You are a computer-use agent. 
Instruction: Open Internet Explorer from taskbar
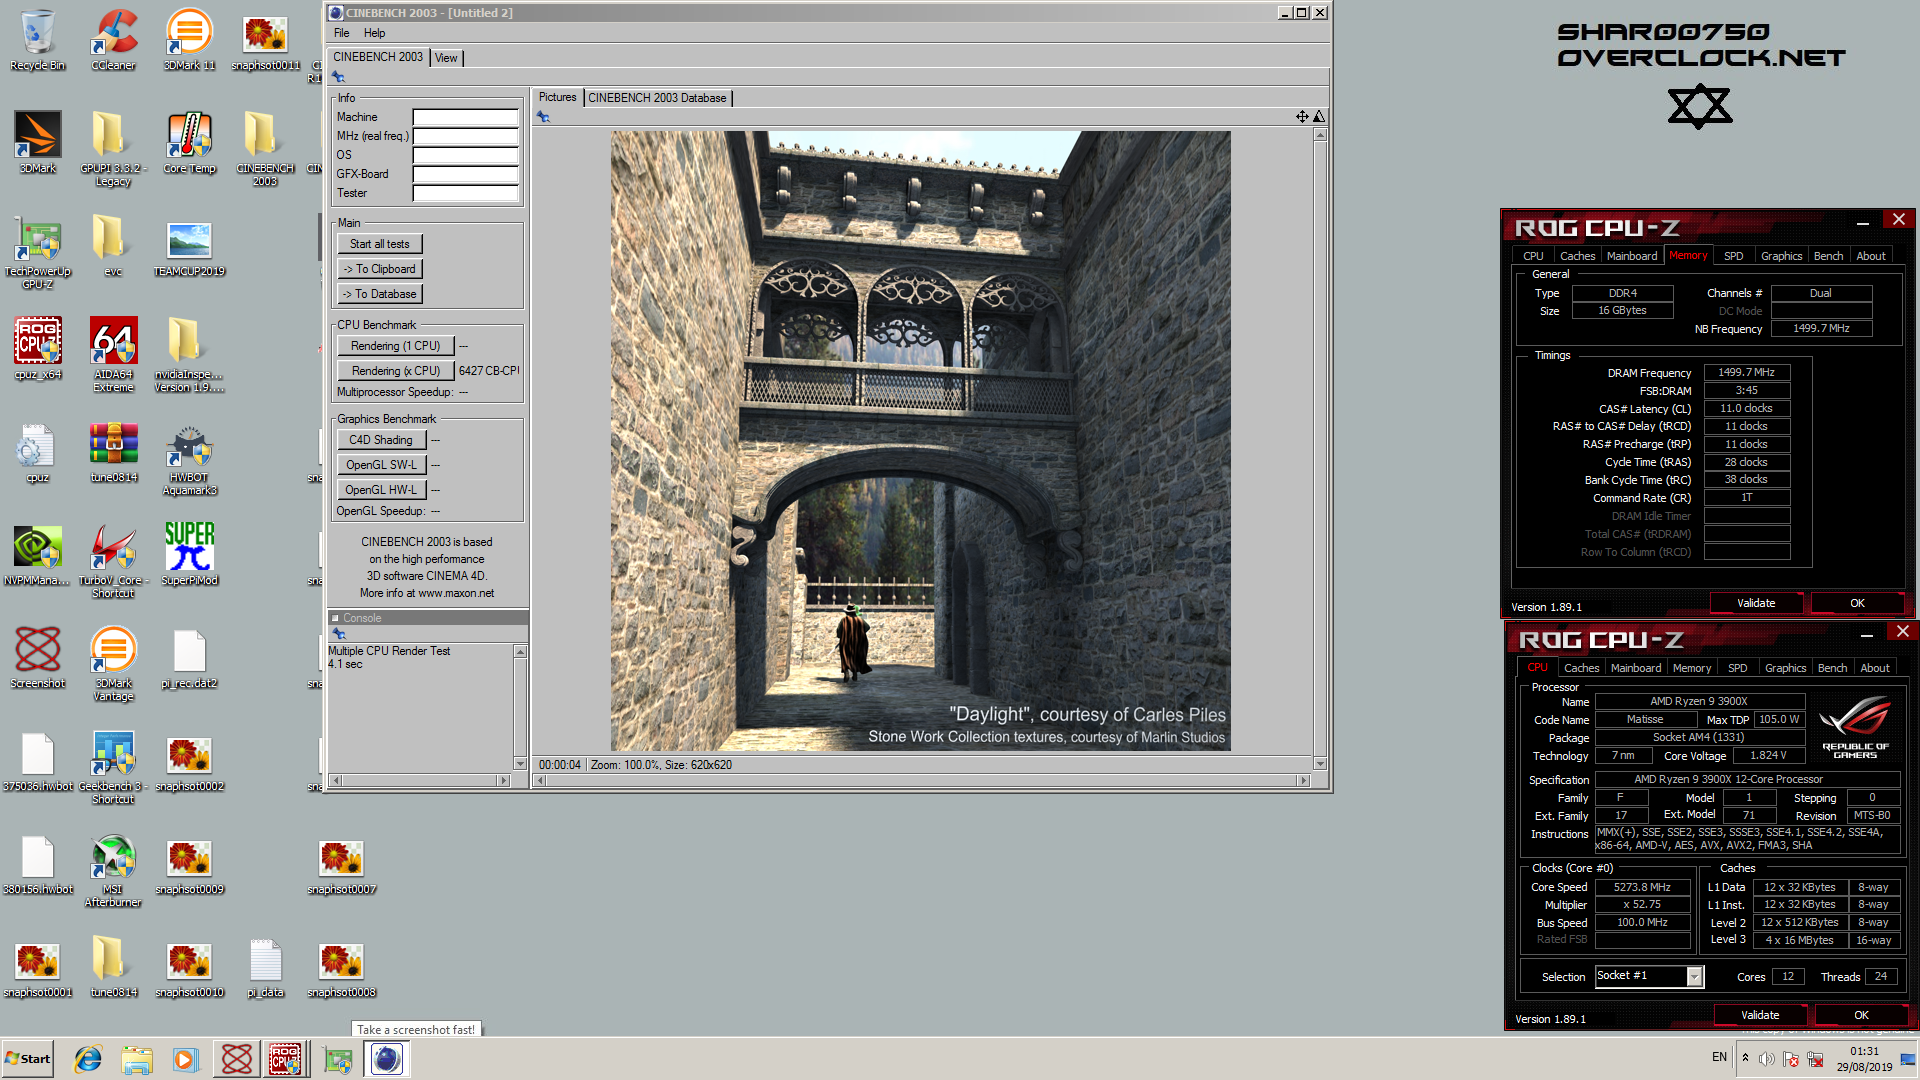[x=88, y=1059]
